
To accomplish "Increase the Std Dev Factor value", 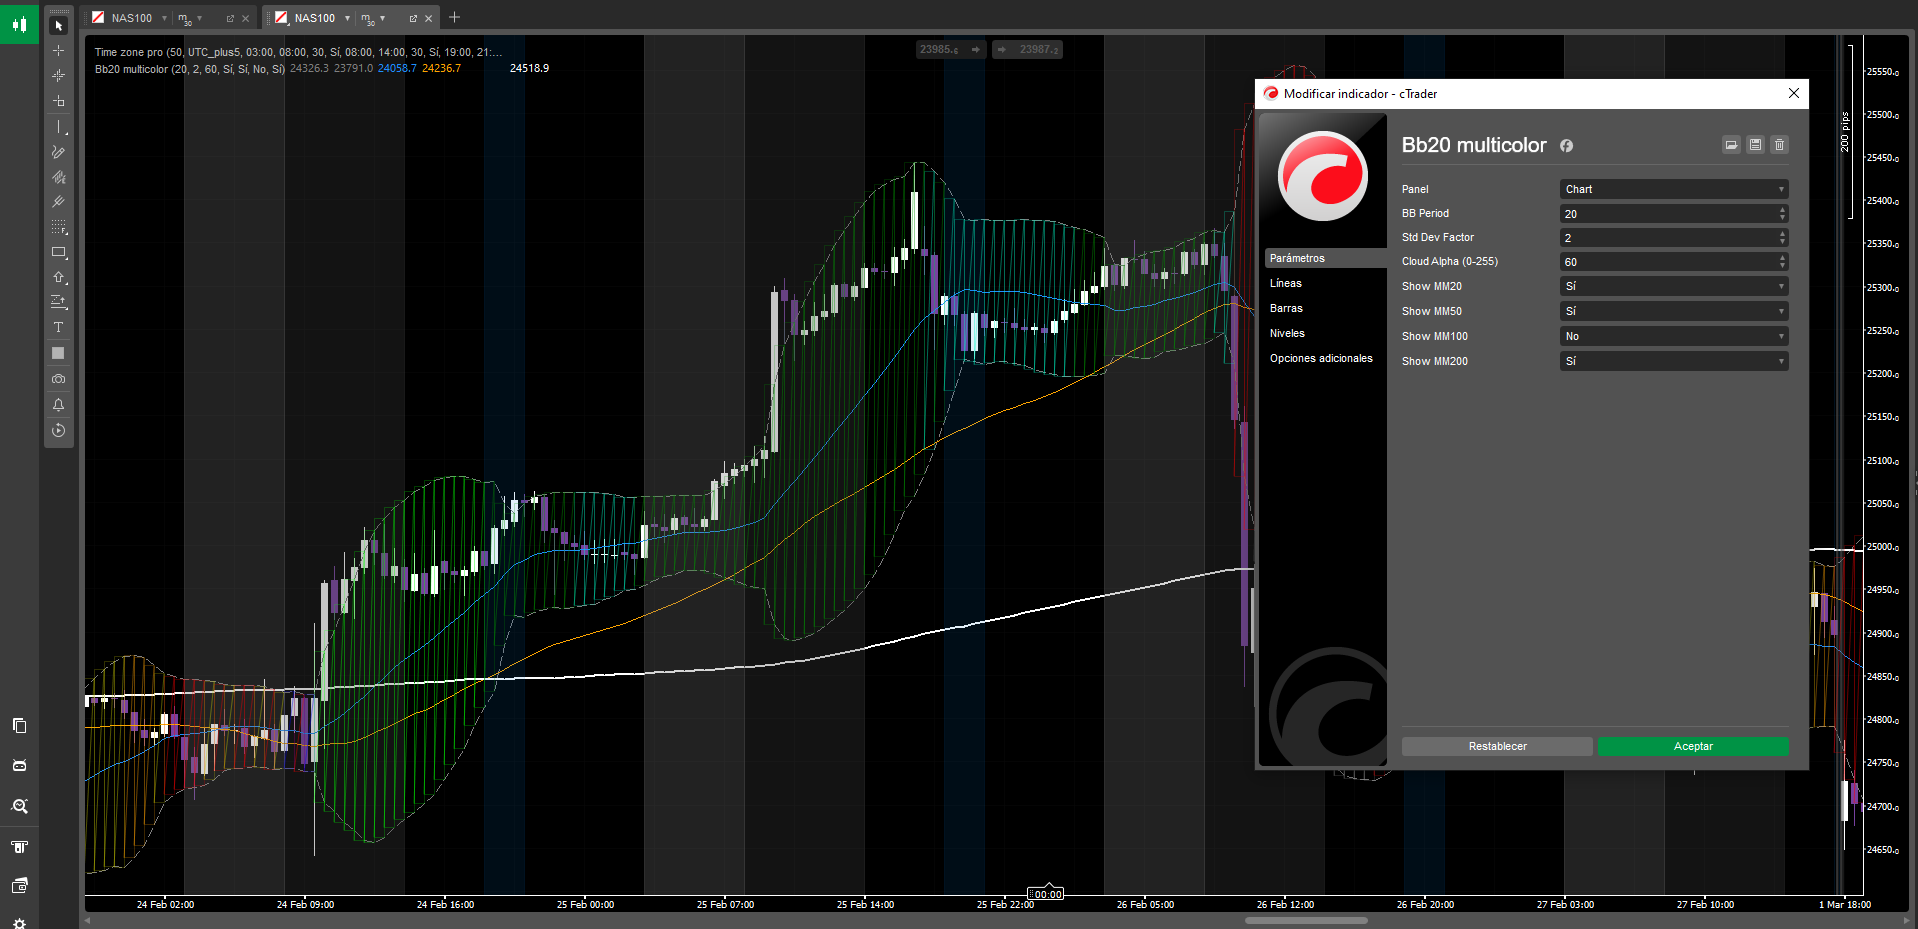I will point(1782,234).
